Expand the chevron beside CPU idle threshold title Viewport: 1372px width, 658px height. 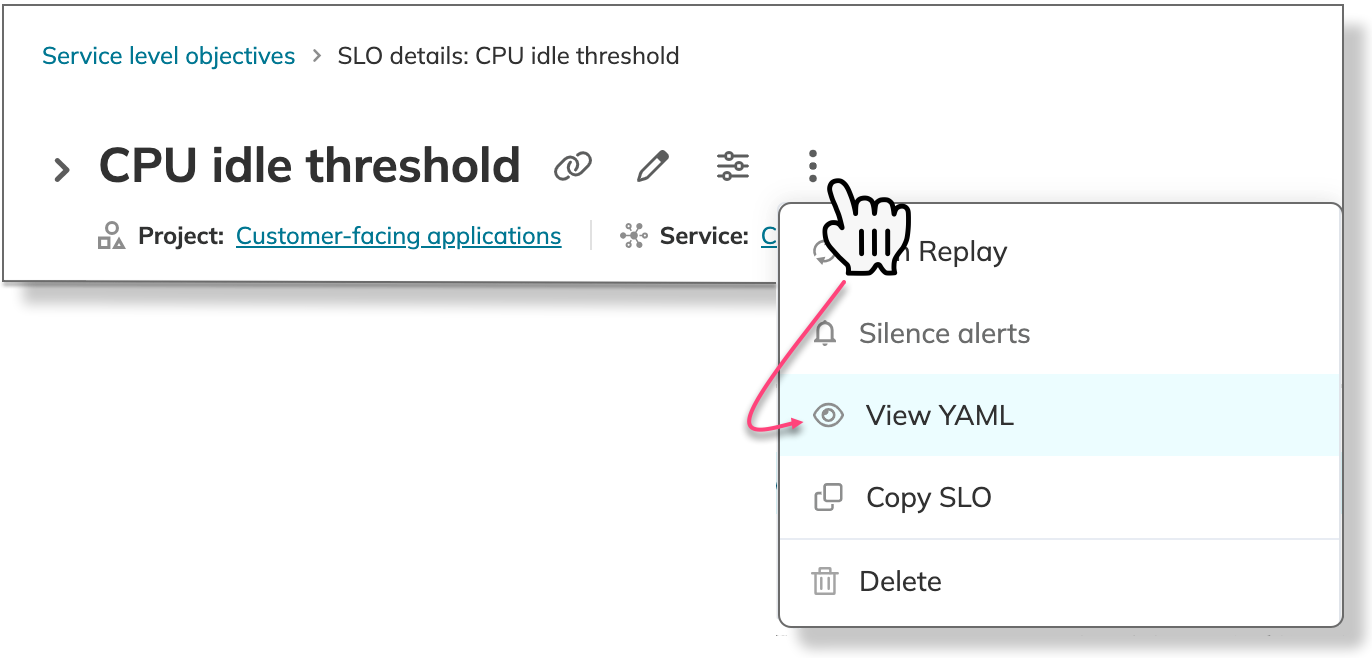tap(62, 170)
